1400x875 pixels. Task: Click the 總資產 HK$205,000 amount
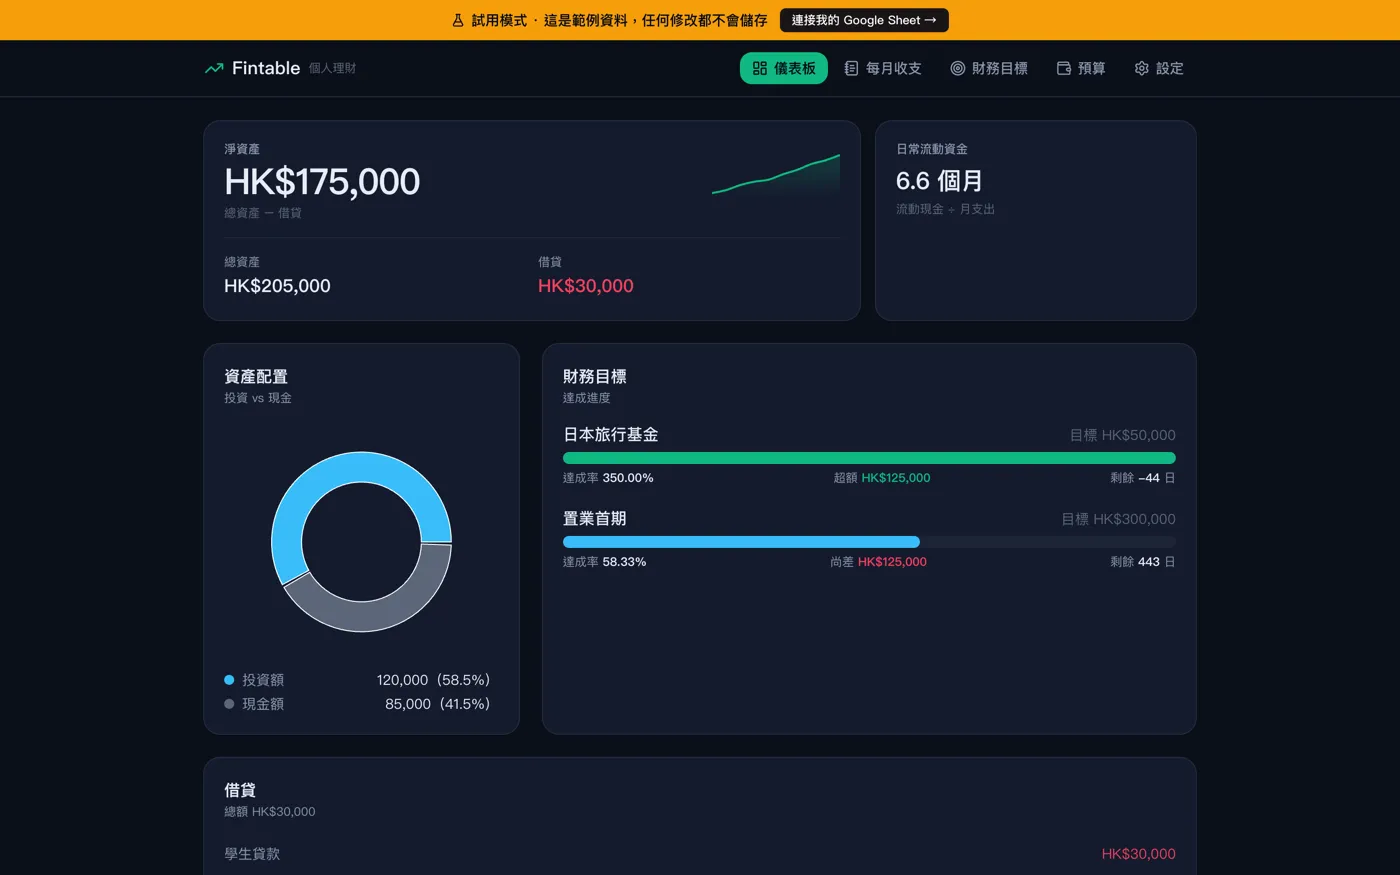pyautogui.click(x=277, y=286)
